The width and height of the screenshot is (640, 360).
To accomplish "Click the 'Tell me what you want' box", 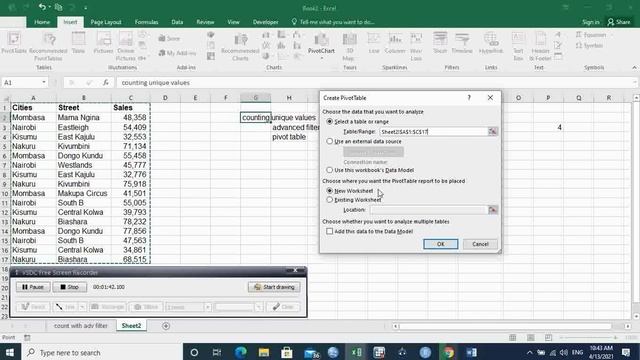I will coord(333,22).
